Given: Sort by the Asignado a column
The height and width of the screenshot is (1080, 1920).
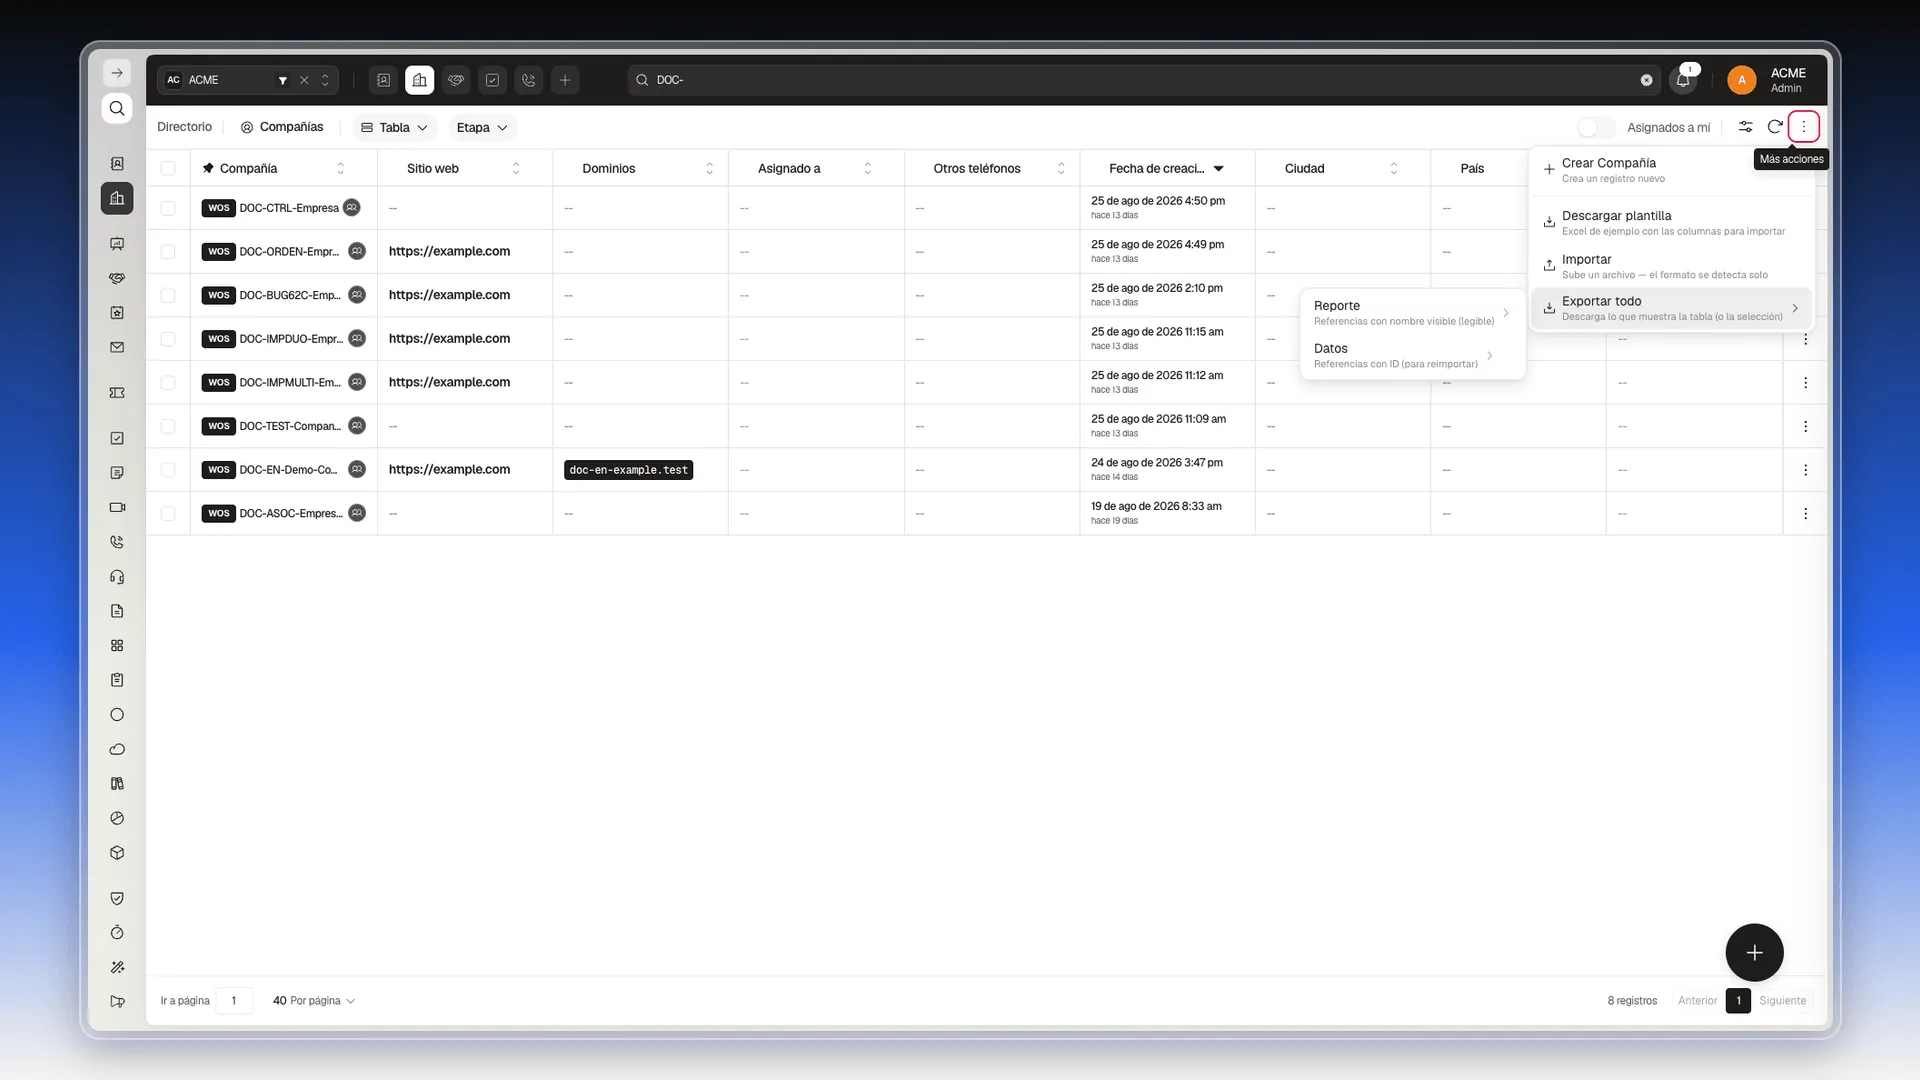Looking at the screenshot, I should tap(867, 168).
